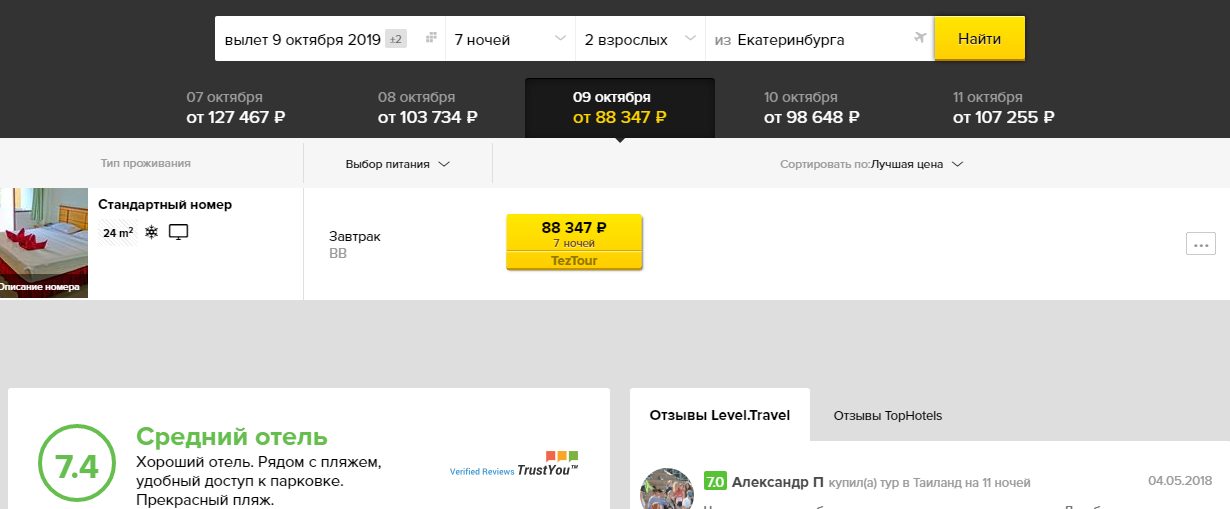The image size is (1230, 509).
Task: Click the 7.4 hotel rating circle
Action: coord(77,467)
